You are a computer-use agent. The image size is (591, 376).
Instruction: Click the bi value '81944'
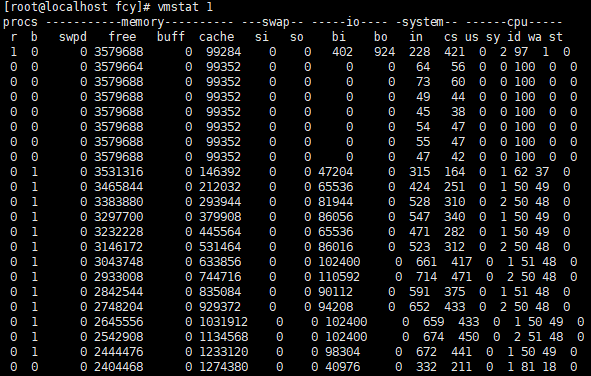point(335,202)
